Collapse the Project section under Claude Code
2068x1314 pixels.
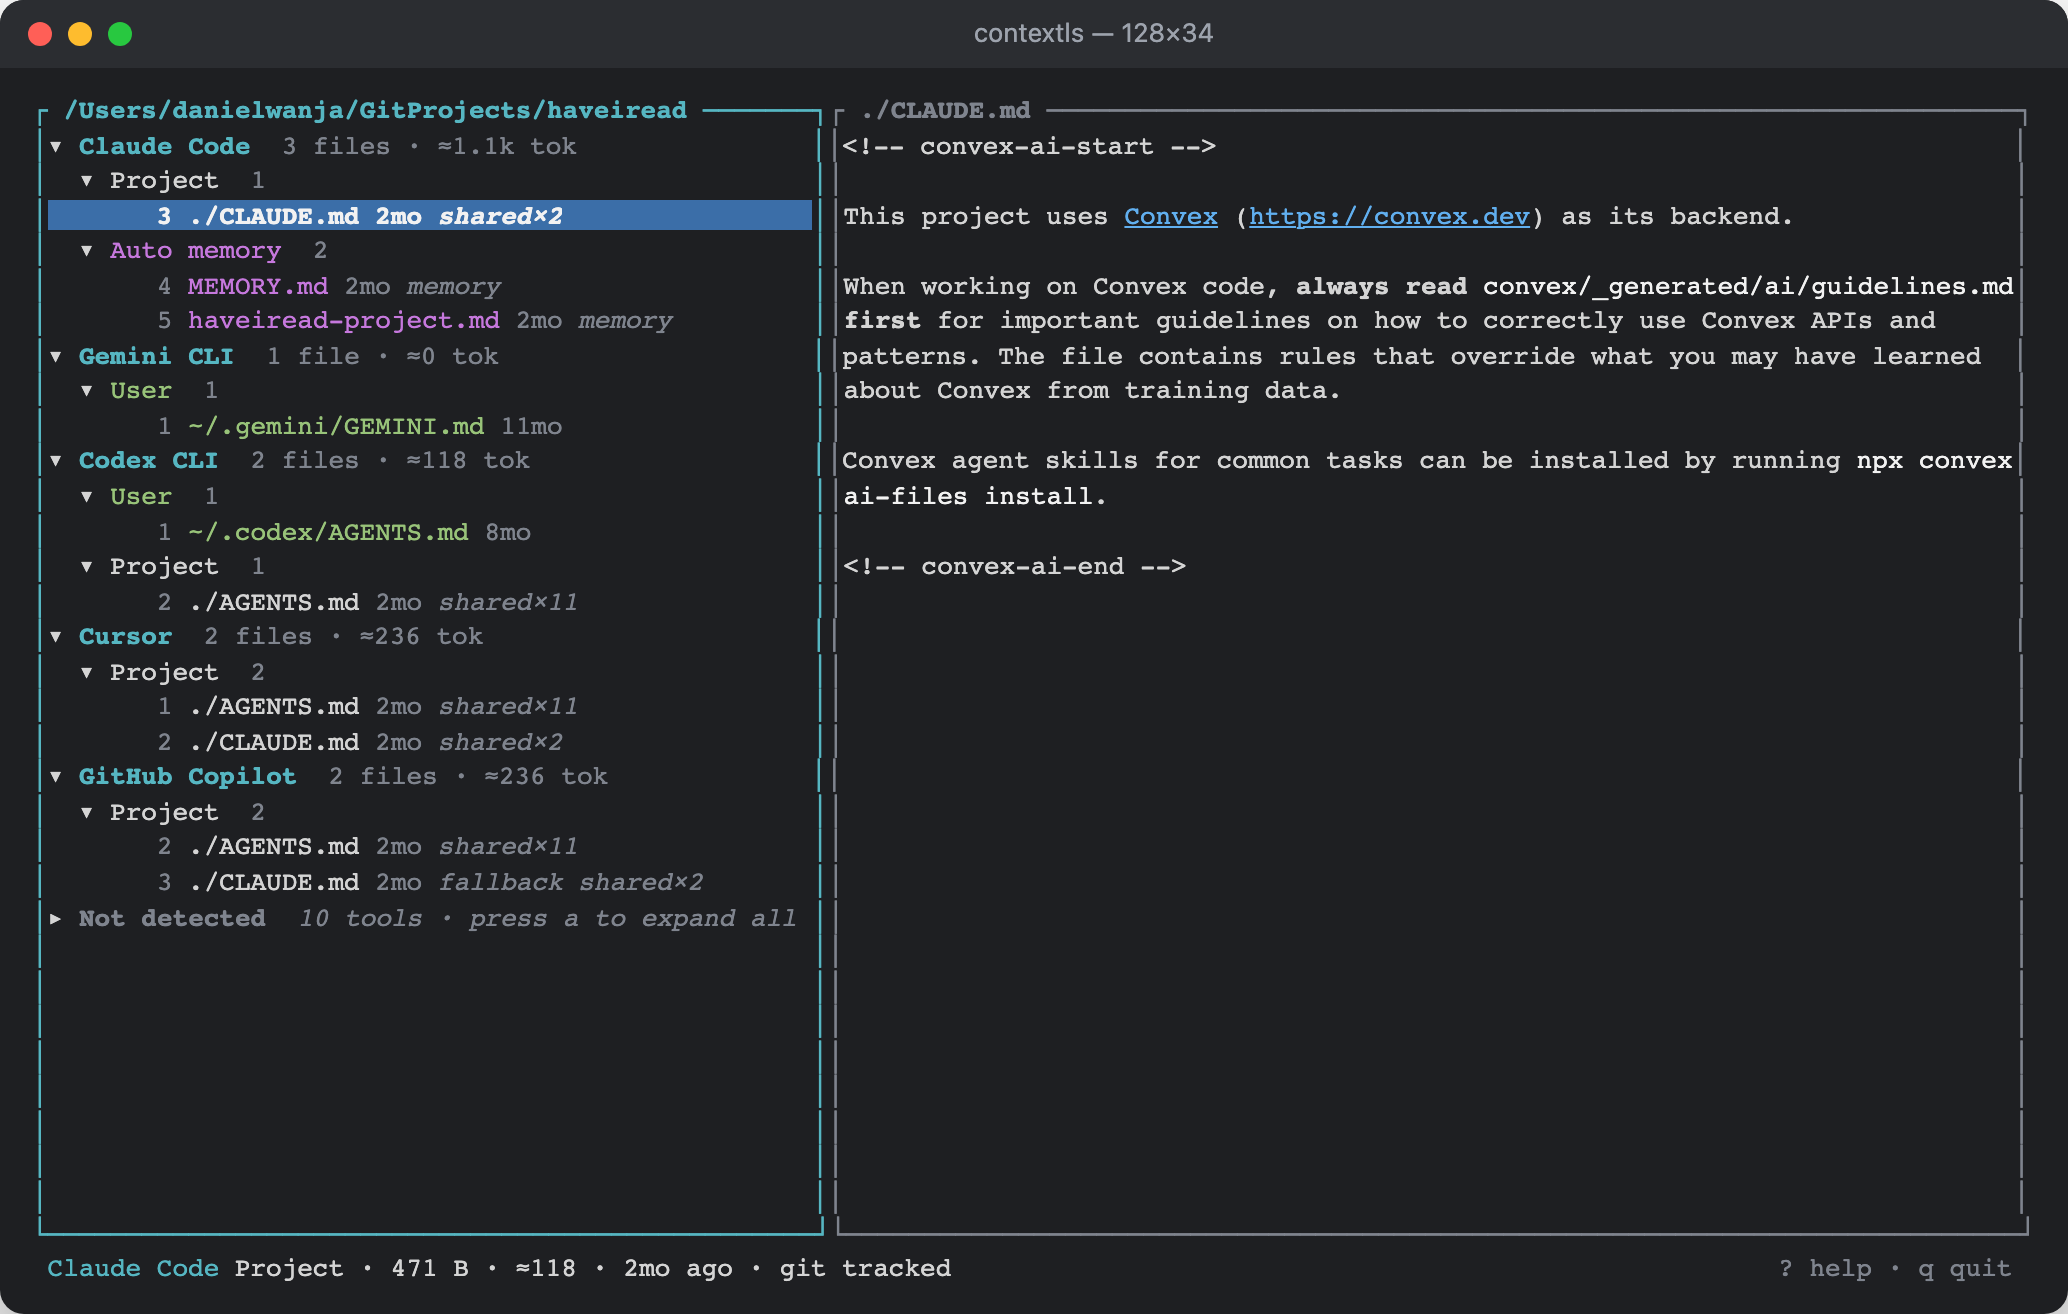(87, 181)
